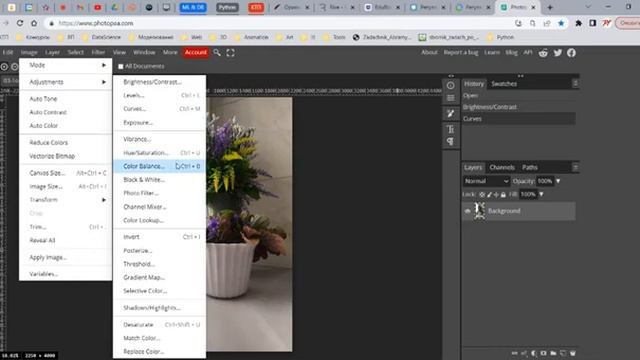
Task: Go to browser home page
Action: click(x=34, y=23)
